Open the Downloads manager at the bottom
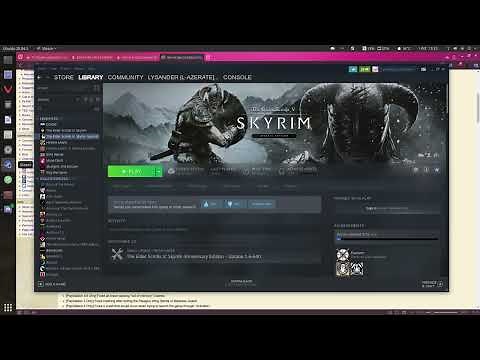The width and height of the screenshot is (480, 360). pyautogui.click(x=241, y=283)
